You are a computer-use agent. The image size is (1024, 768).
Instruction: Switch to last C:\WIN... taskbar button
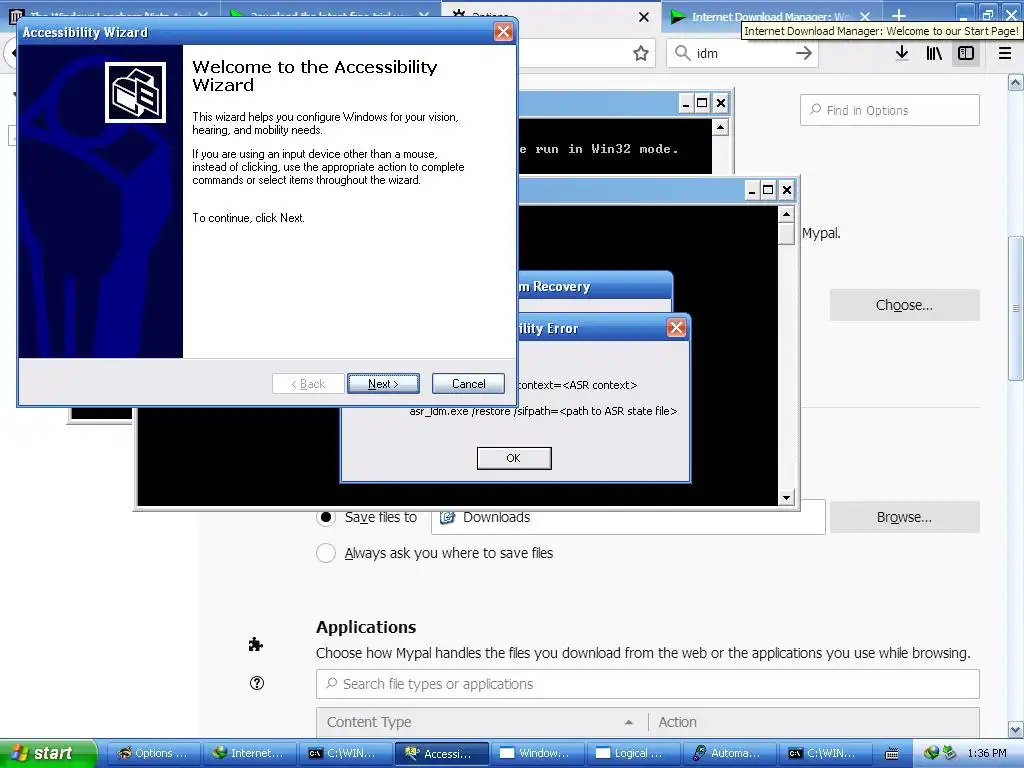click(x=826, y=754)
